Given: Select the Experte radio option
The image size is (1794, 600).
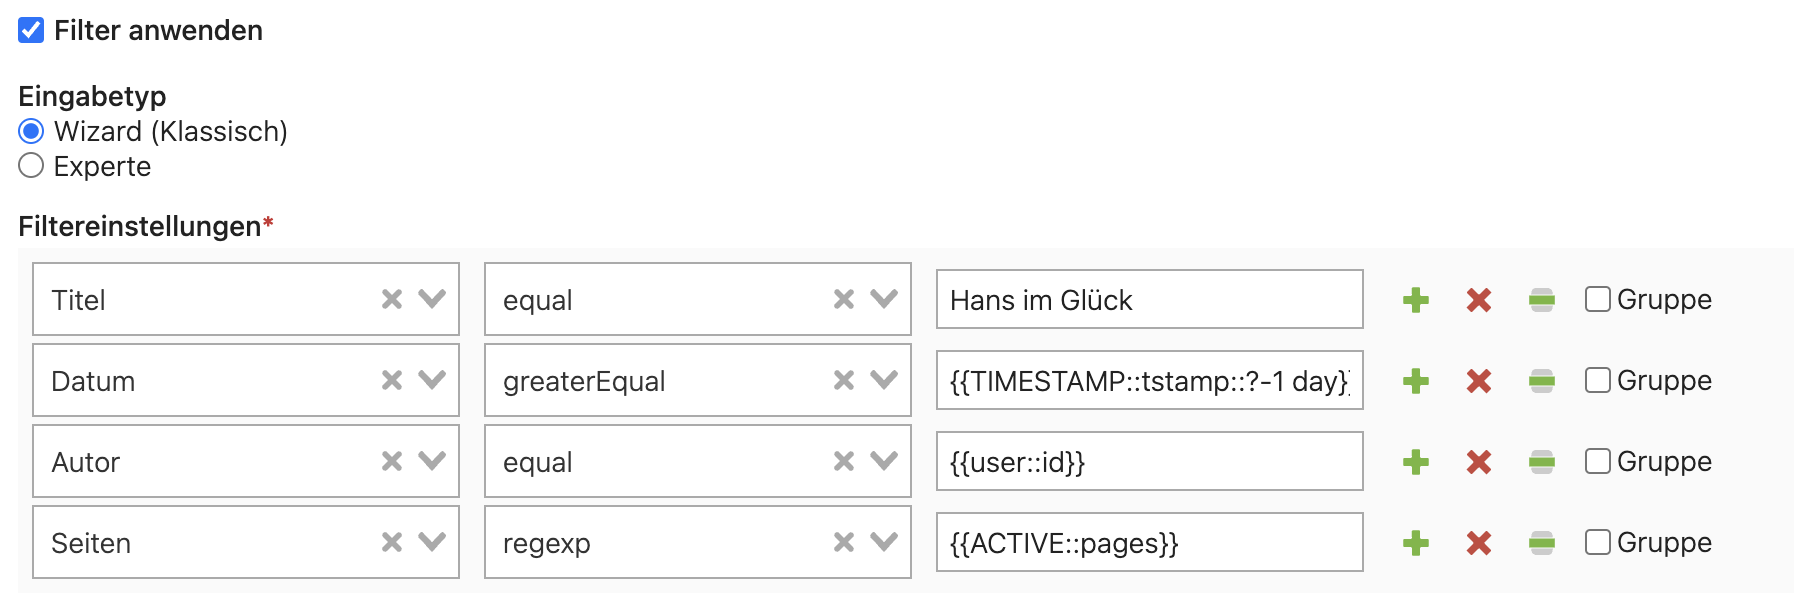Looking at the screenshot, I should [31, 166].
